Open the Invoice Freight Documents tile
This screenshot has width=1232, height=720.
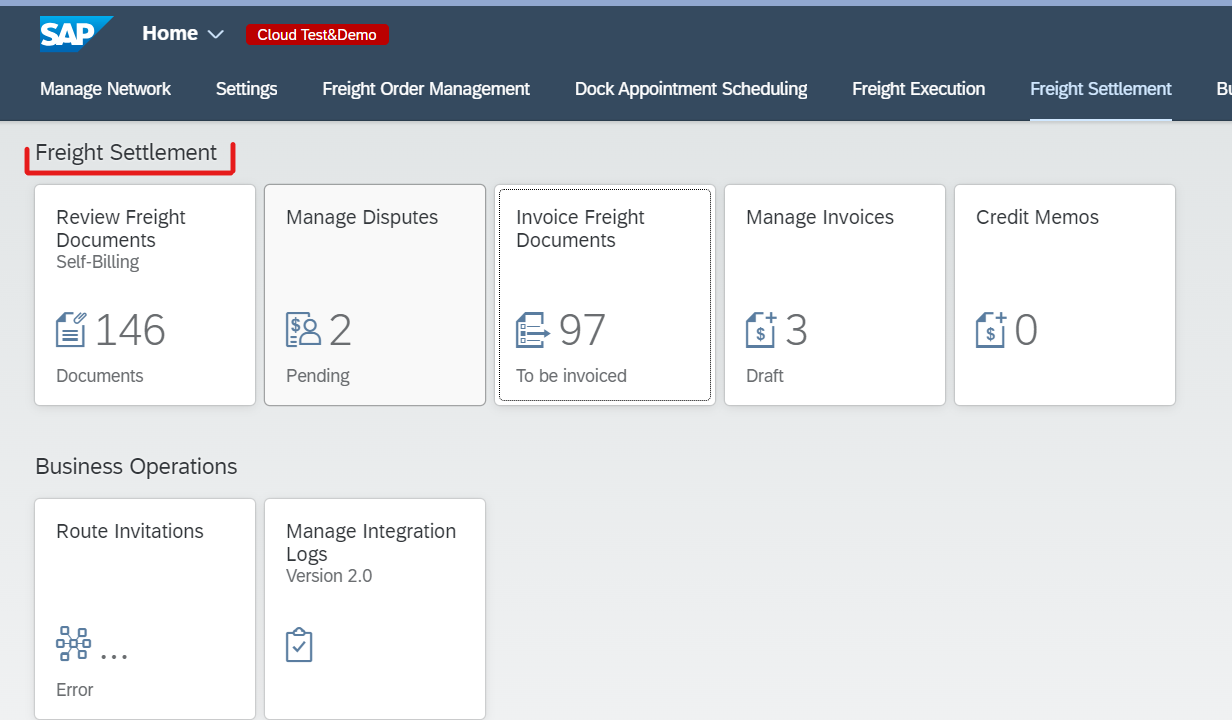coord(604,294)
